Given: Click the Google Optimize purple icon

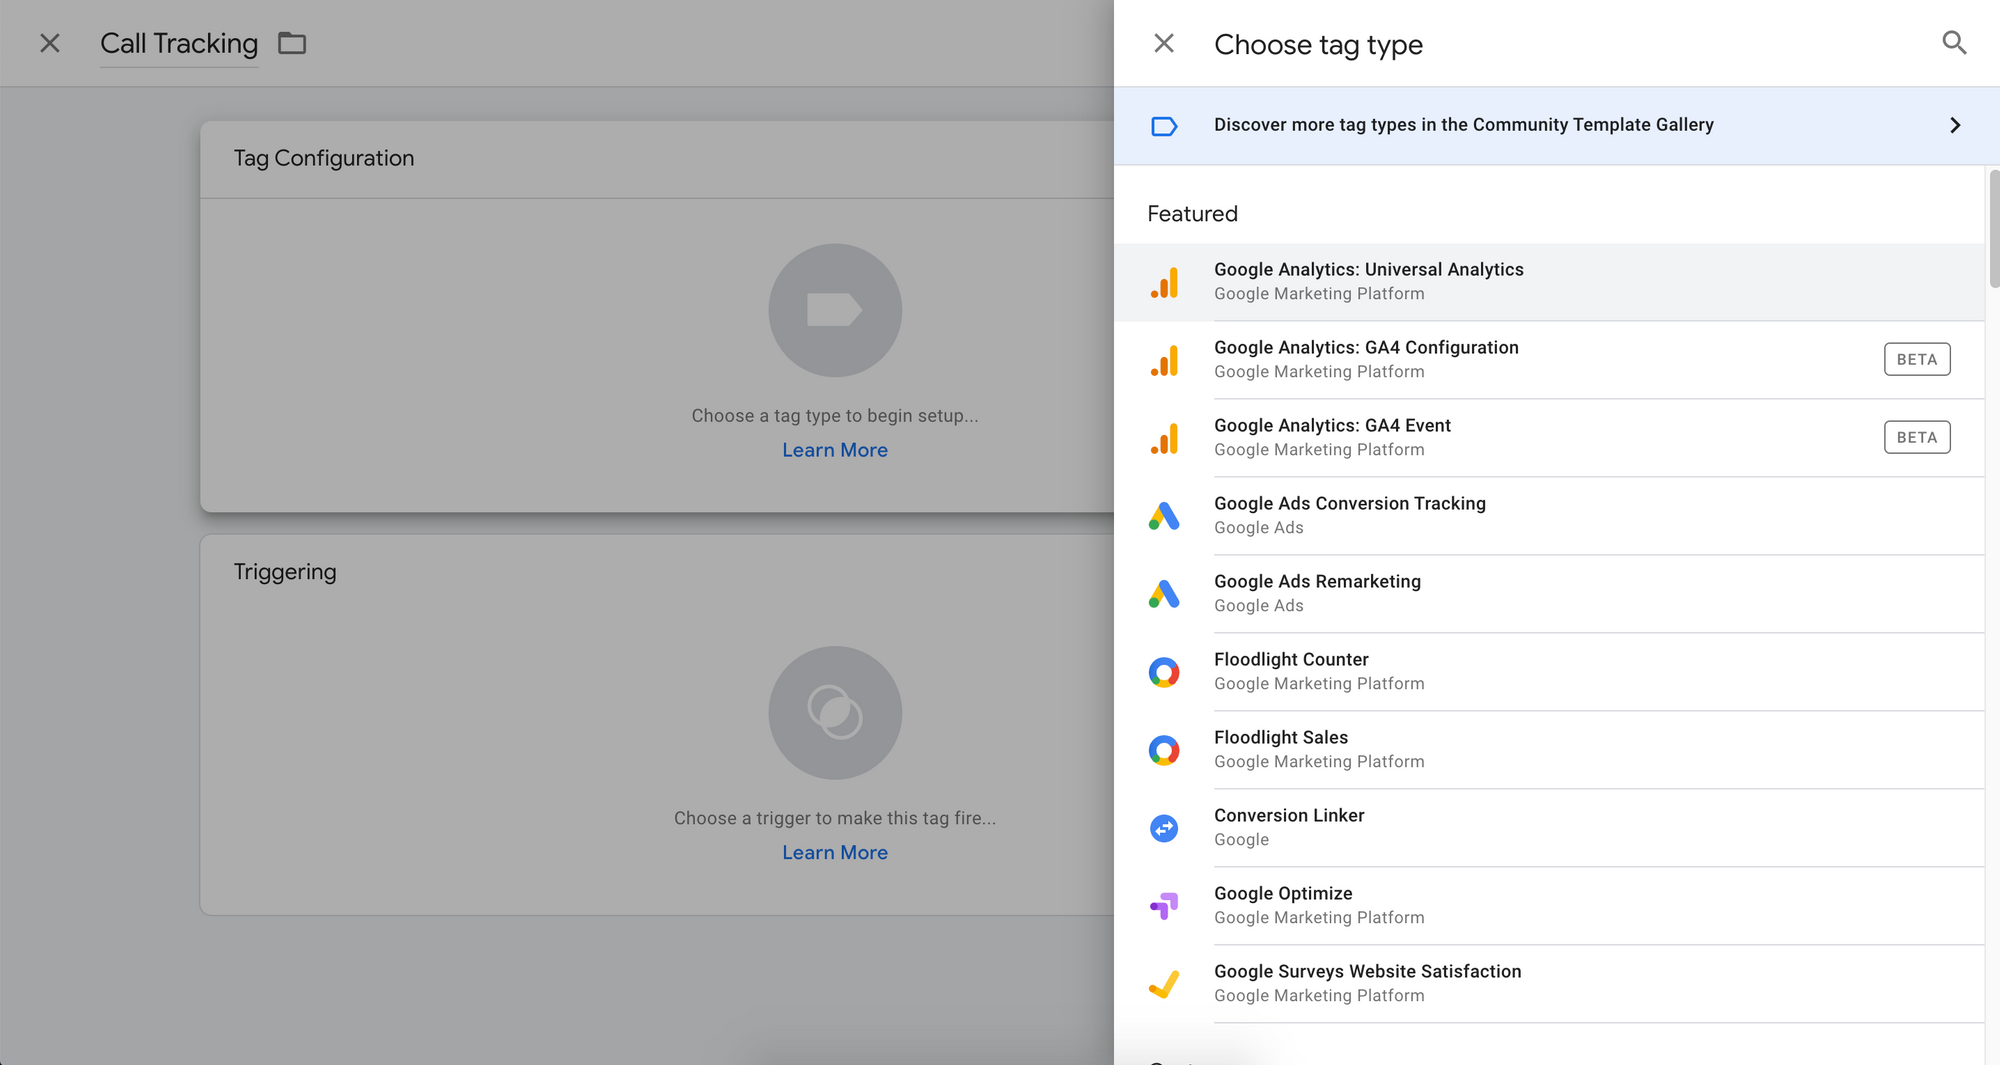Looking at the screenshot, I should tap(1164, 906).
